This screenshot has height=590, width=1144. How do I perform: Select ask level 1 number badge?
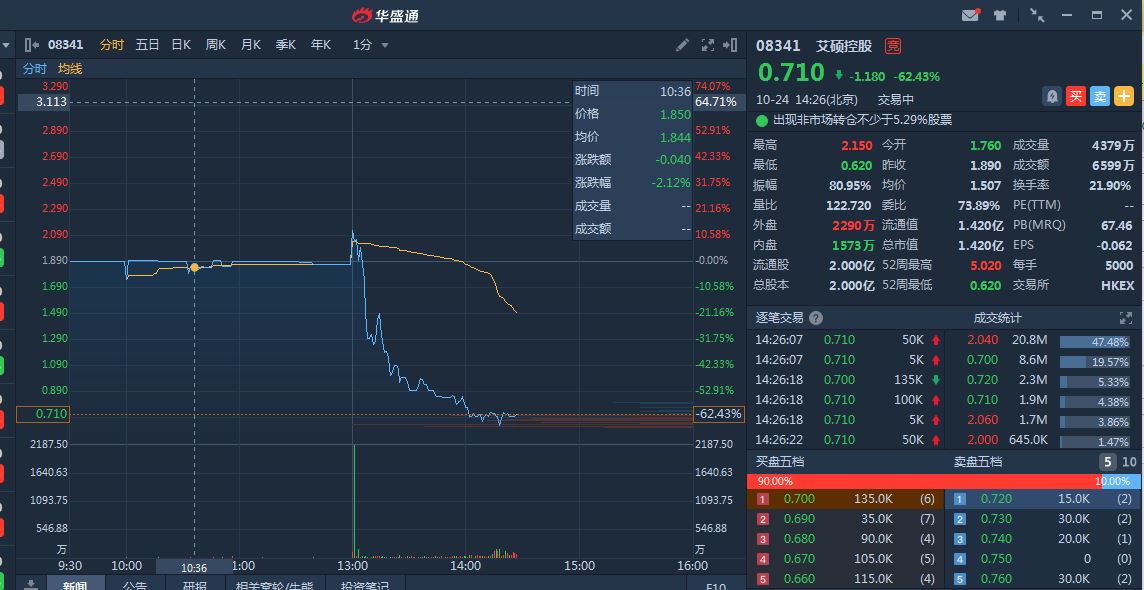click(x=960, y=500)
